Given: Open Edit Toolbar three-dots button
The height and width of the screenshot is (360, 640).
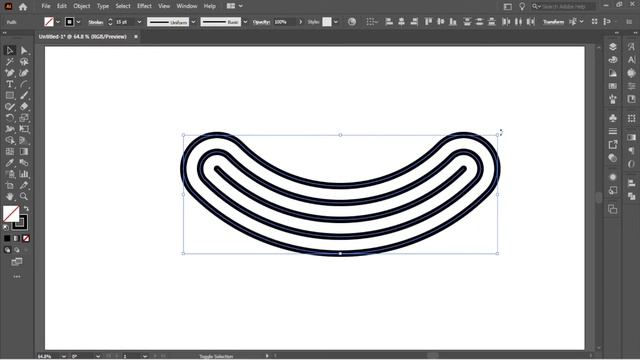Looking at the screenshot, I should (17, 277).
